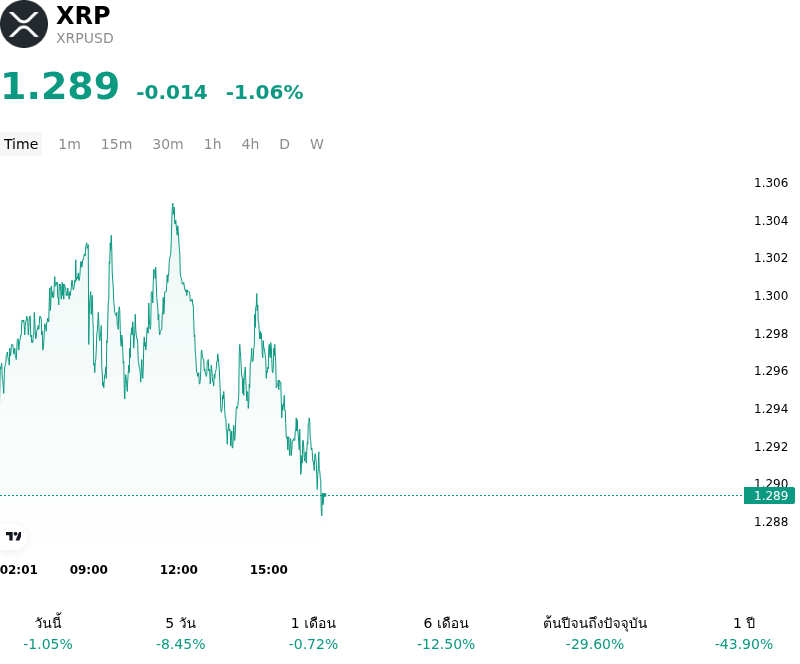Switch chart to 15m interval
Viewport: 800px width, 664px height.
pos(116,144)
